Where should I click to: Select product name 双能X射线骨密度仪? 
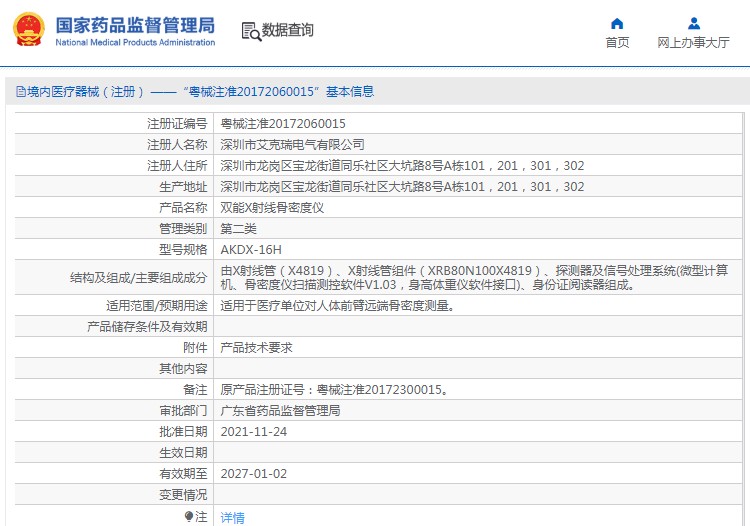[x=272, y=208]
